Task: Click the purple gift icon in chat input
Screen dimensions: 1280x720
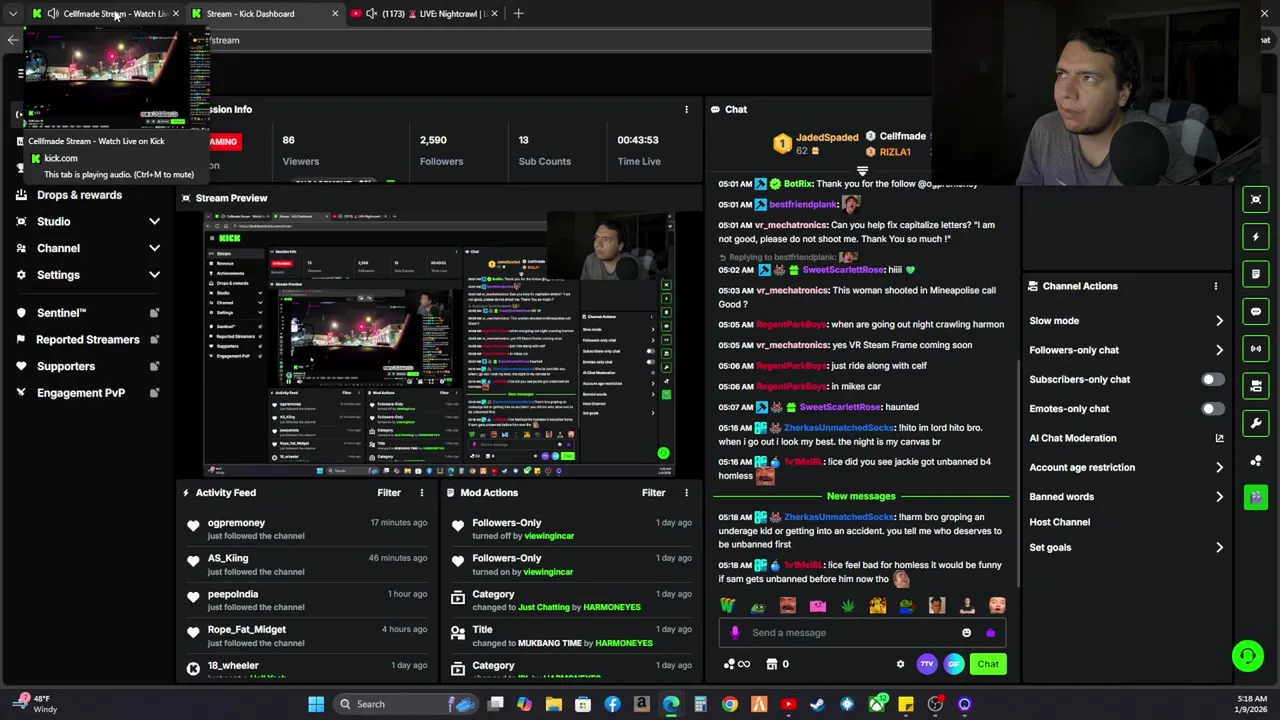Action: coord(990,632)
